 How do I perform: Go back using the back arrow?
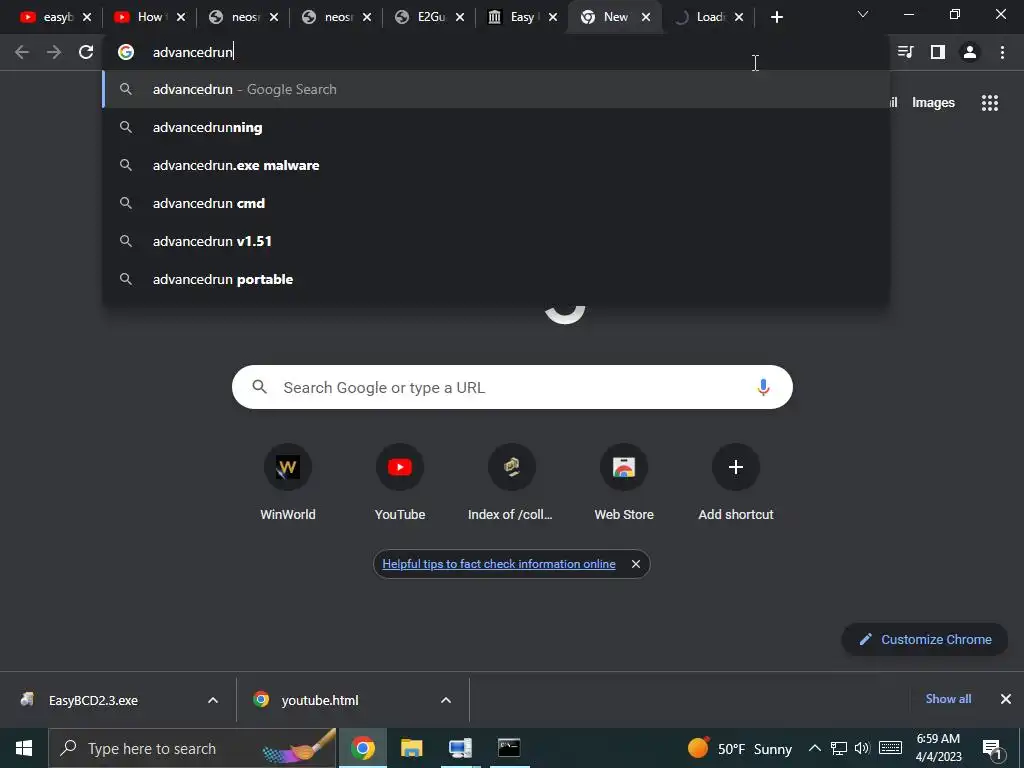tap(22, 52)
